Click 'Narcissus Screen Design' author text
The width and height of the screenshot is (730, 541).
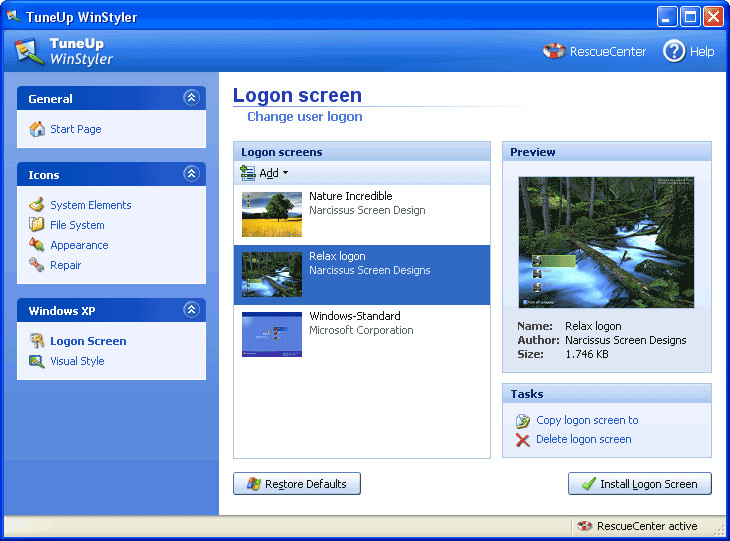tap(367, 210)
